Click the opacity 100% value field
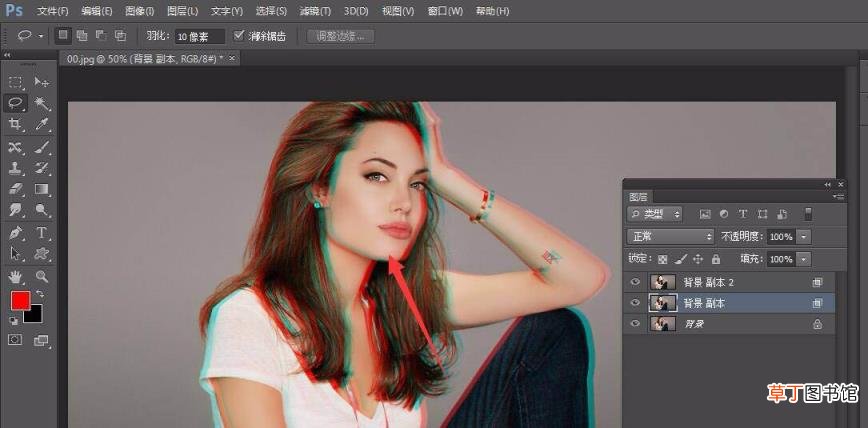Image resolution: width=868 pixels, height=428 pixels. coord(781,237)
